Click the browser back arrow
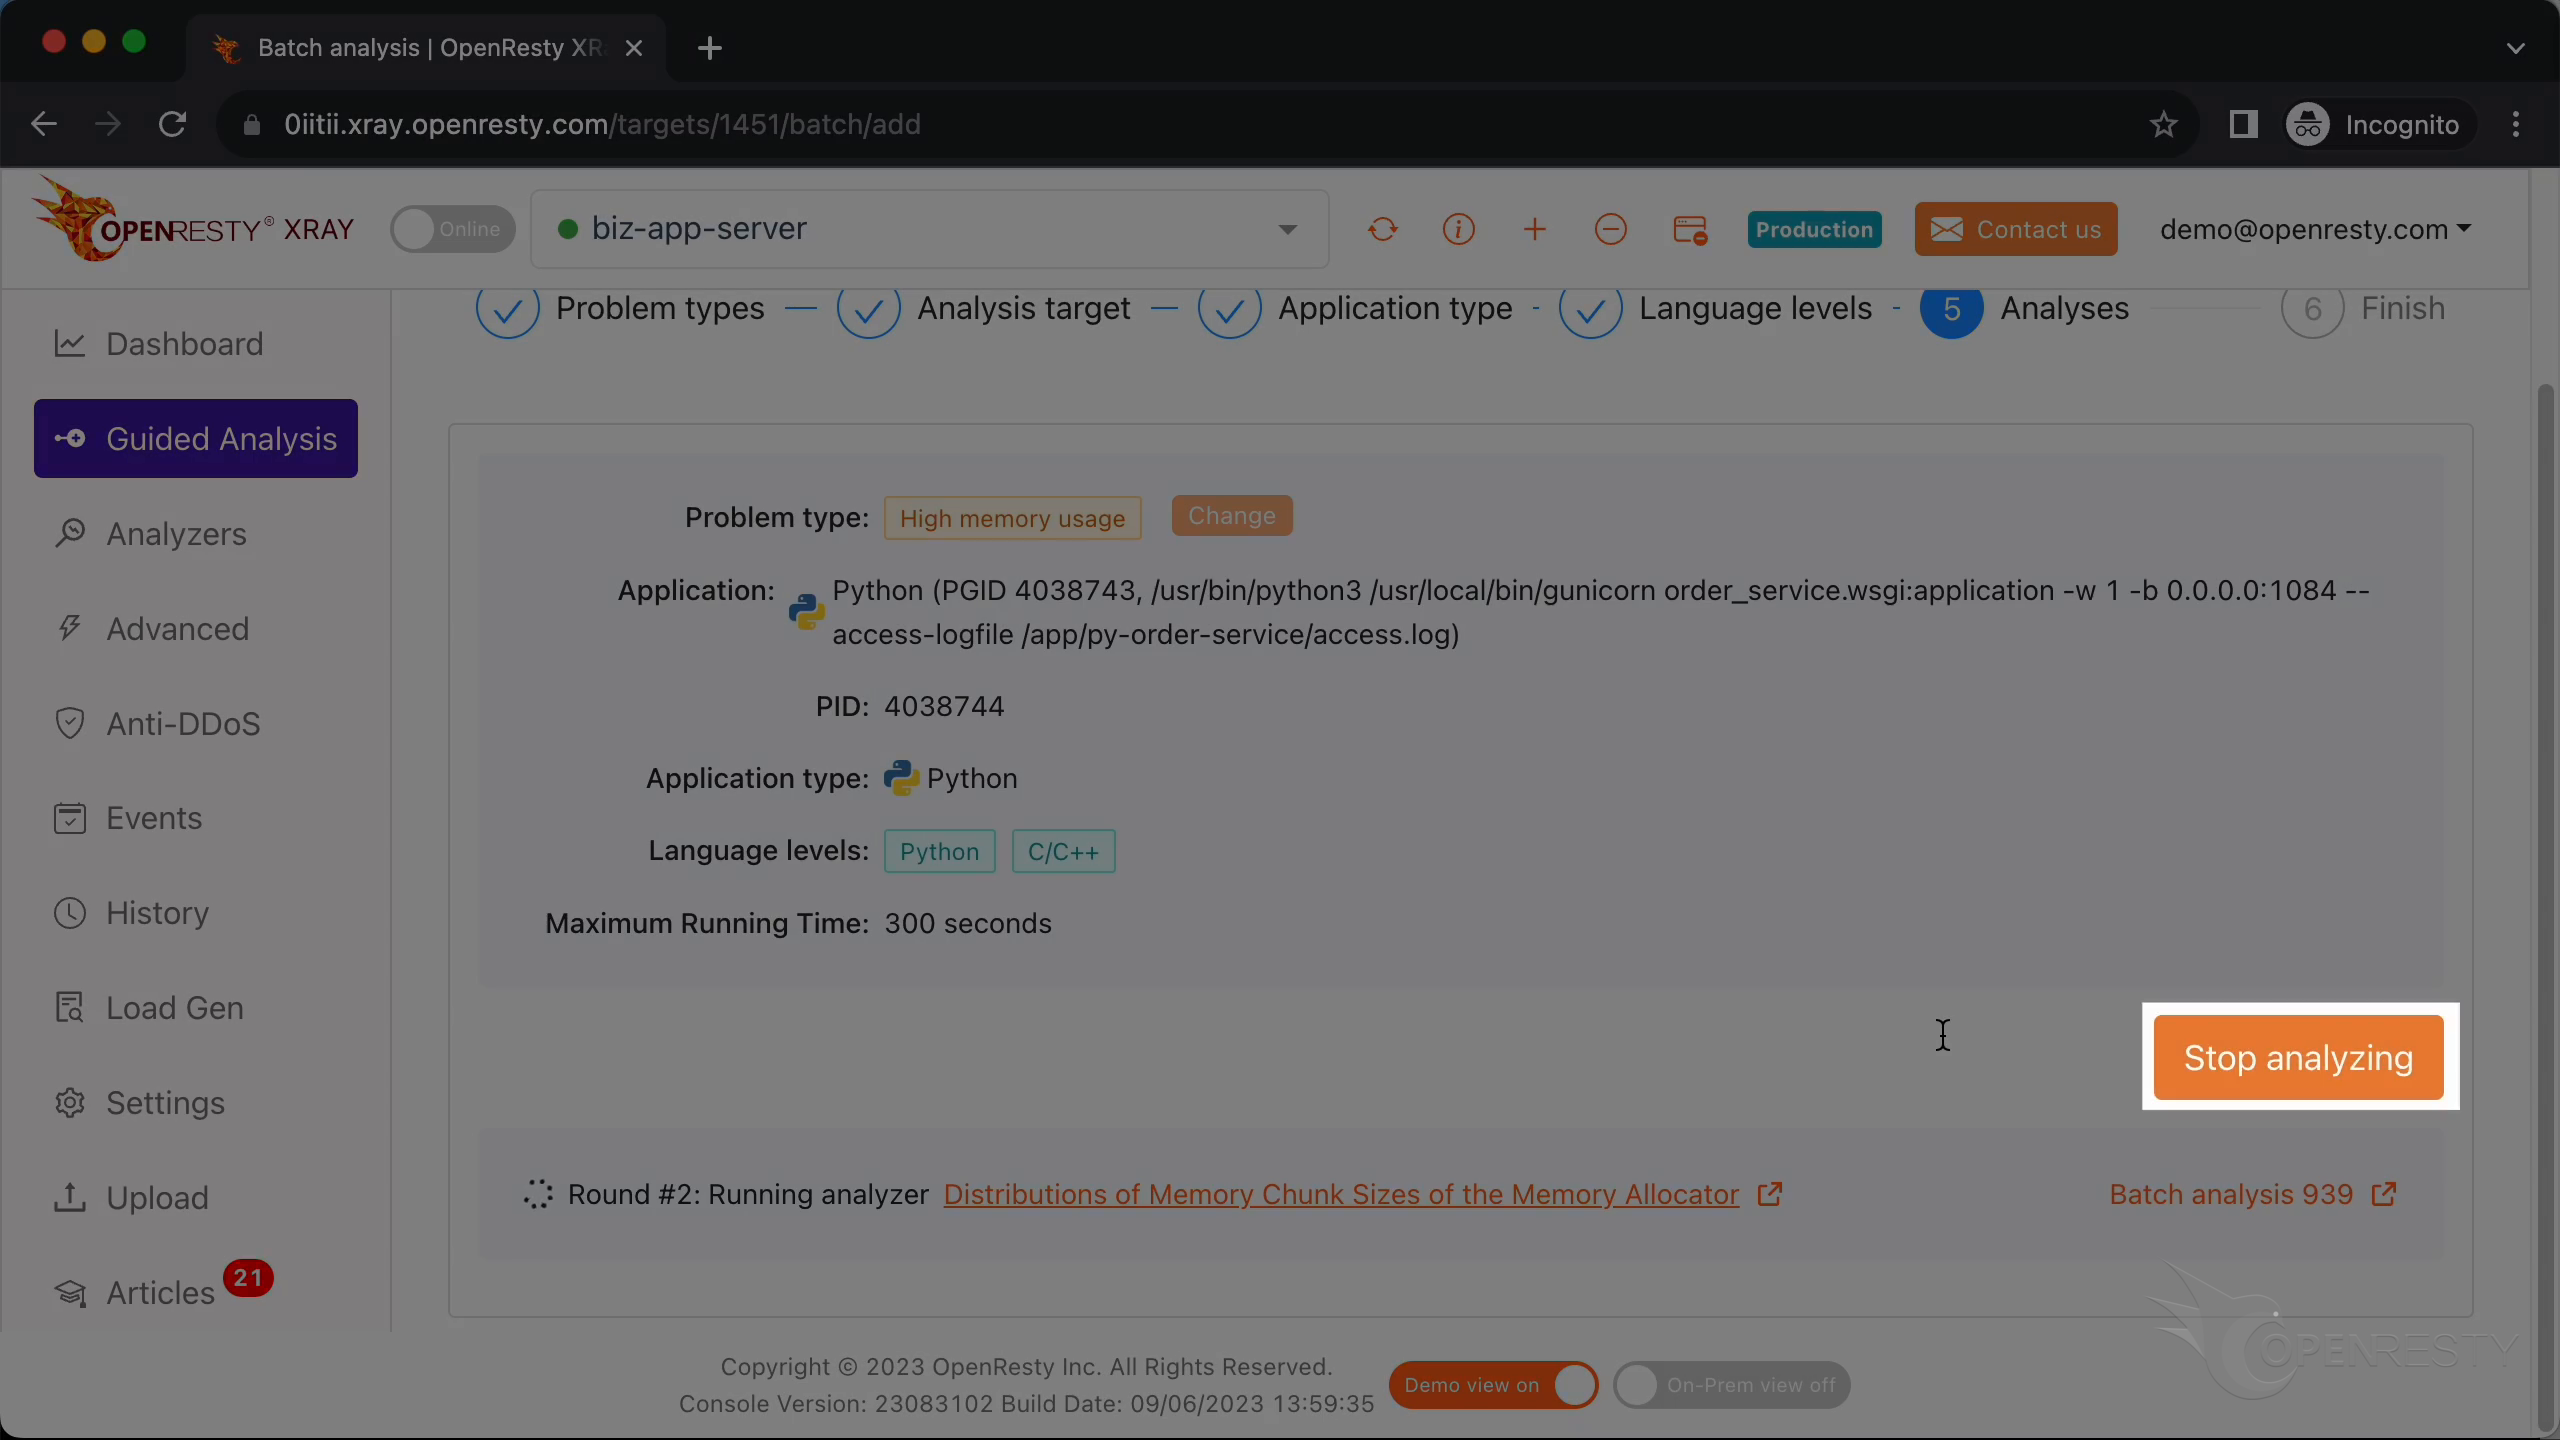 [44, 124]
